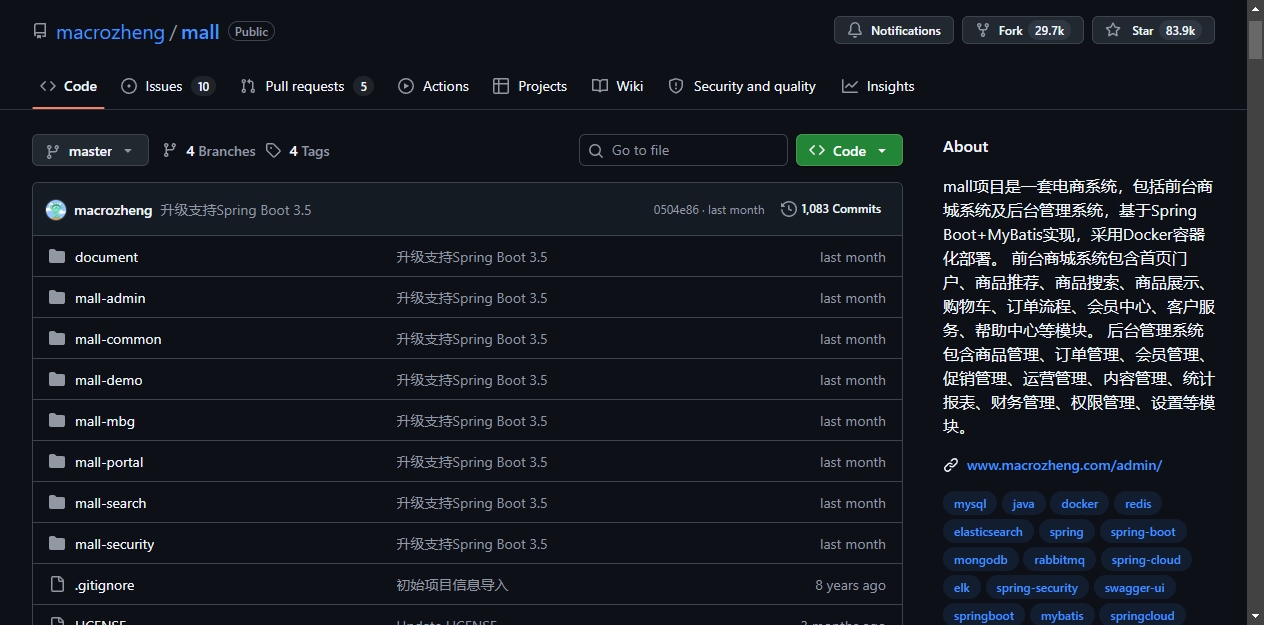Open the Insights tab
This screenshot has width=1264, height=625.
[x=878, y=86]
